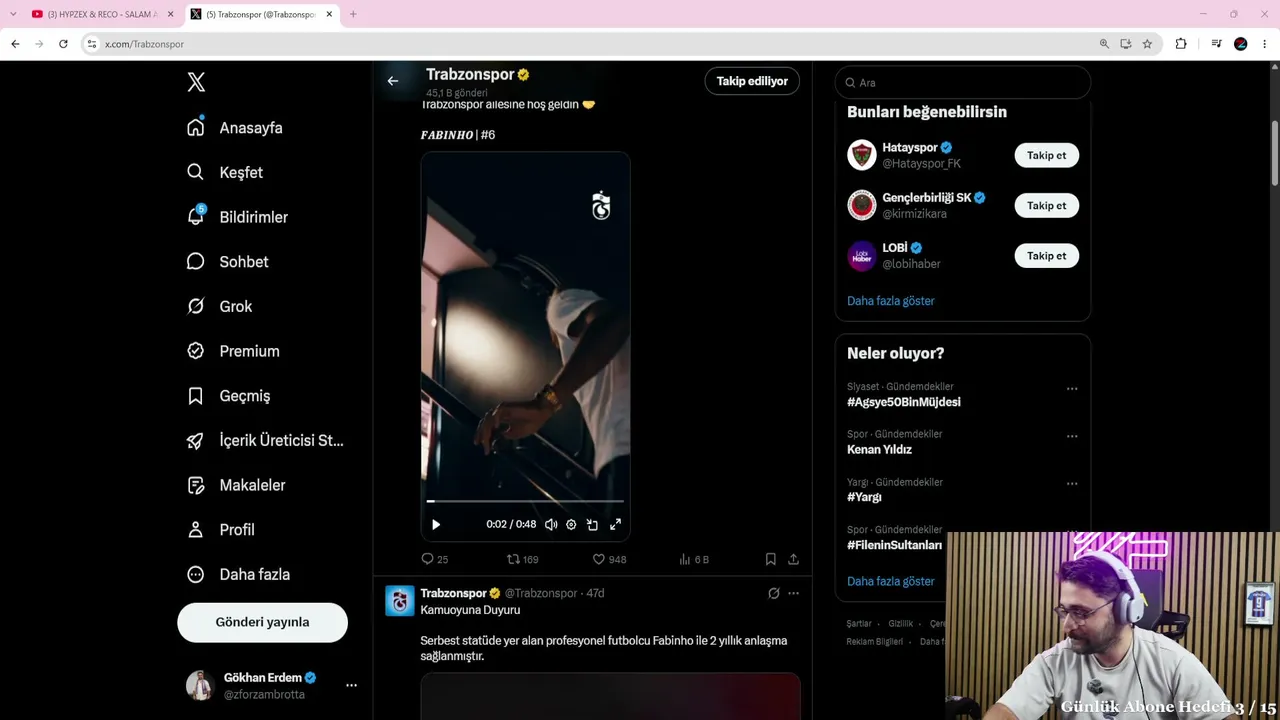
Task: Open video in picture-in-picture
Action: point(592,524)
